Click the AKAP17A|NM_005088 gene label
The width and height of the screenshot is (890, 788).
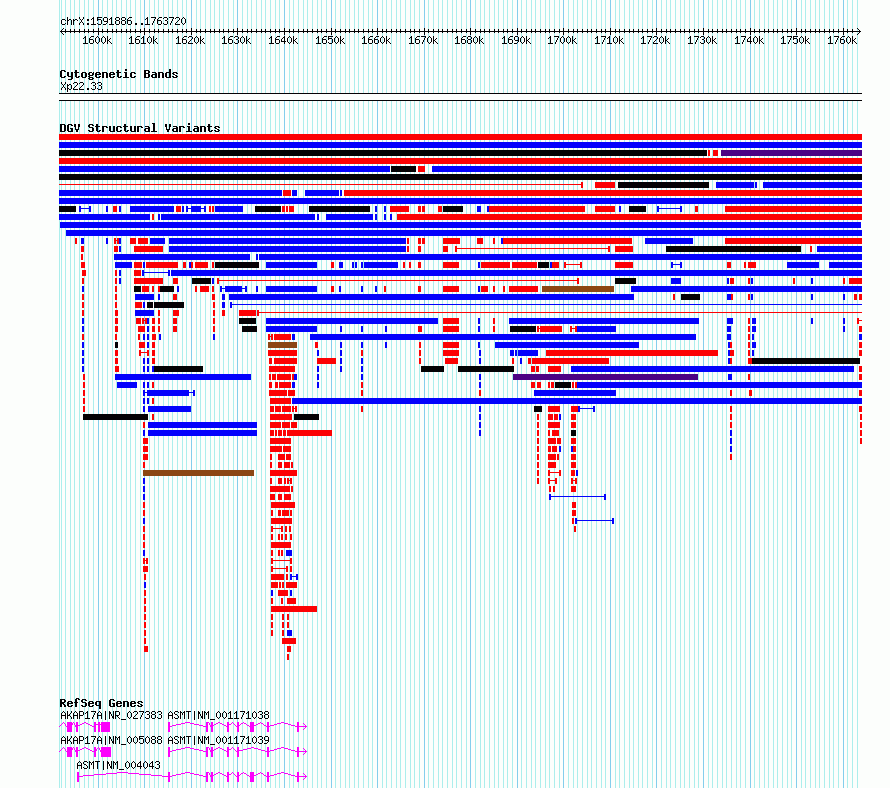click(x=111, y=740)
